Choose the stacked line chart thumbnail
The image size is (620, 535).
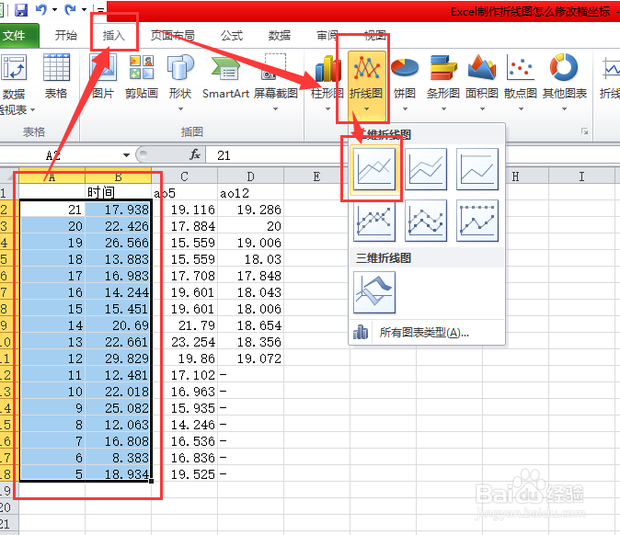tap(426, 169)
